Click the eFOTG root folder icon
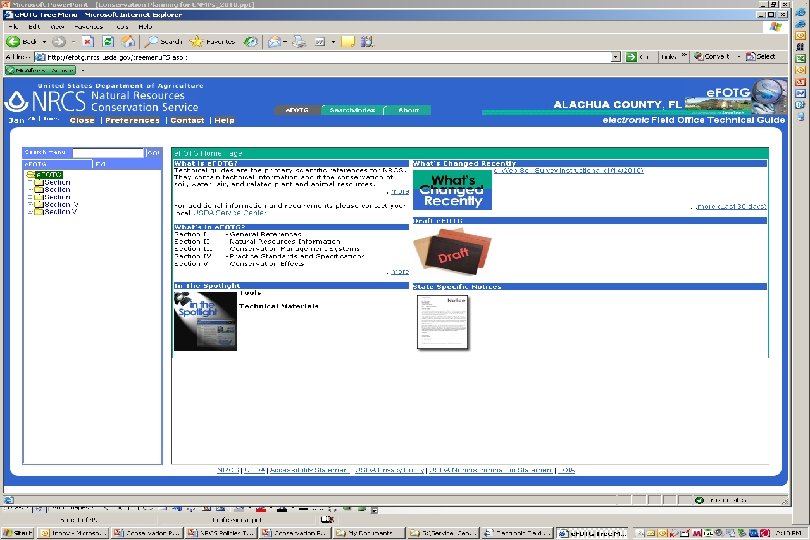The height and width of the screenshot is (540, 810). tap(31, 175)
